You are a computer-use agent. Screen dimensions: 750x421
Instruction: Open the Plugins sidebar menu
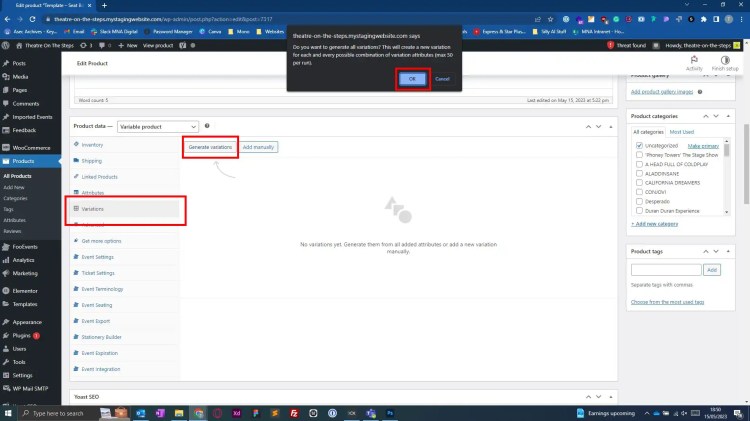[22, 335]
